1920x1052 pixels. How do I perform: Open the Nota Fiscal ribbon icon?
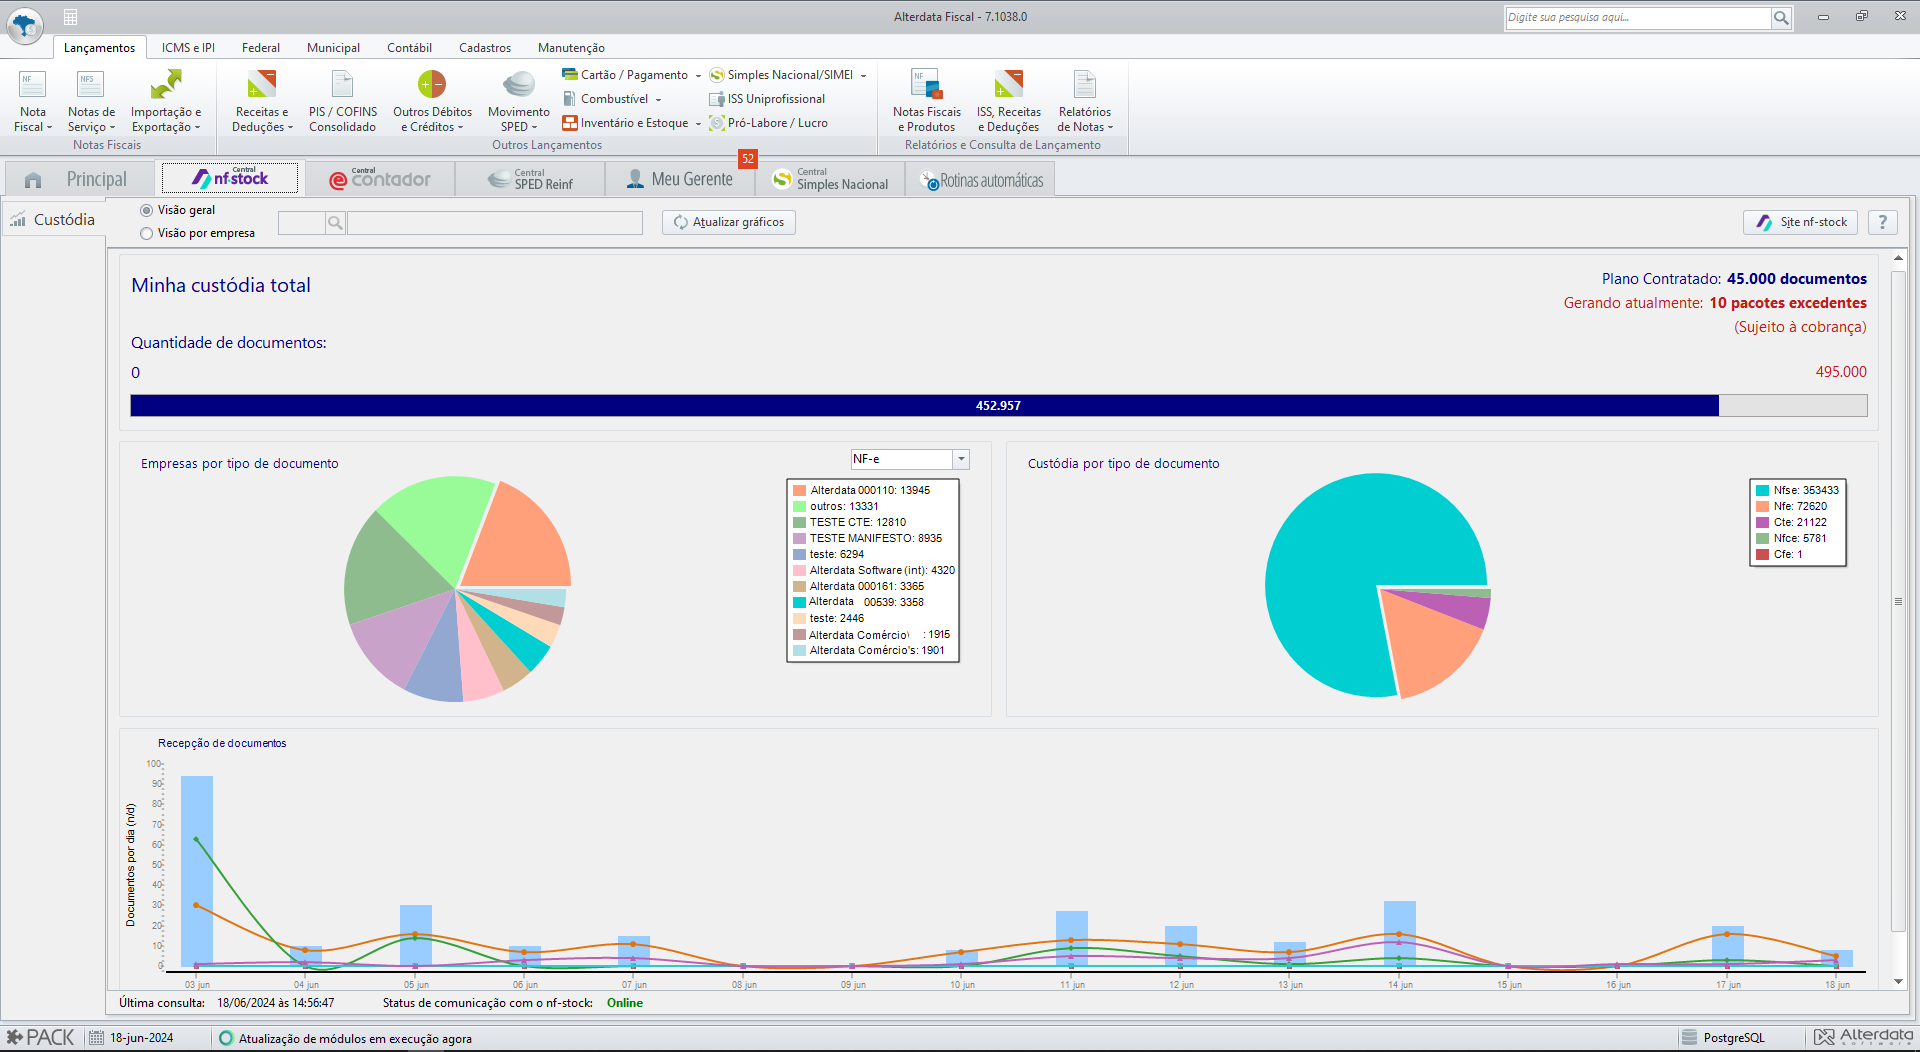click(33, 85)
